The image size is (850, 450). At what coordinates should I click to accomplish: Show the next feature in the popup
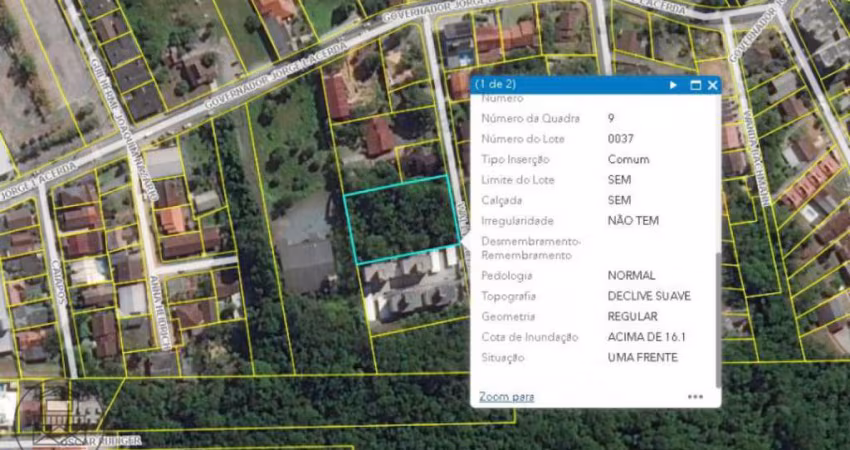673,85
